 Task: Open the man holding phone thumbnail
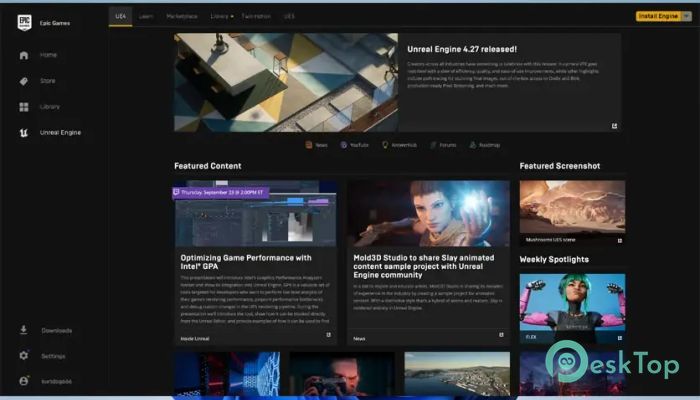click(x=342, y=374)
